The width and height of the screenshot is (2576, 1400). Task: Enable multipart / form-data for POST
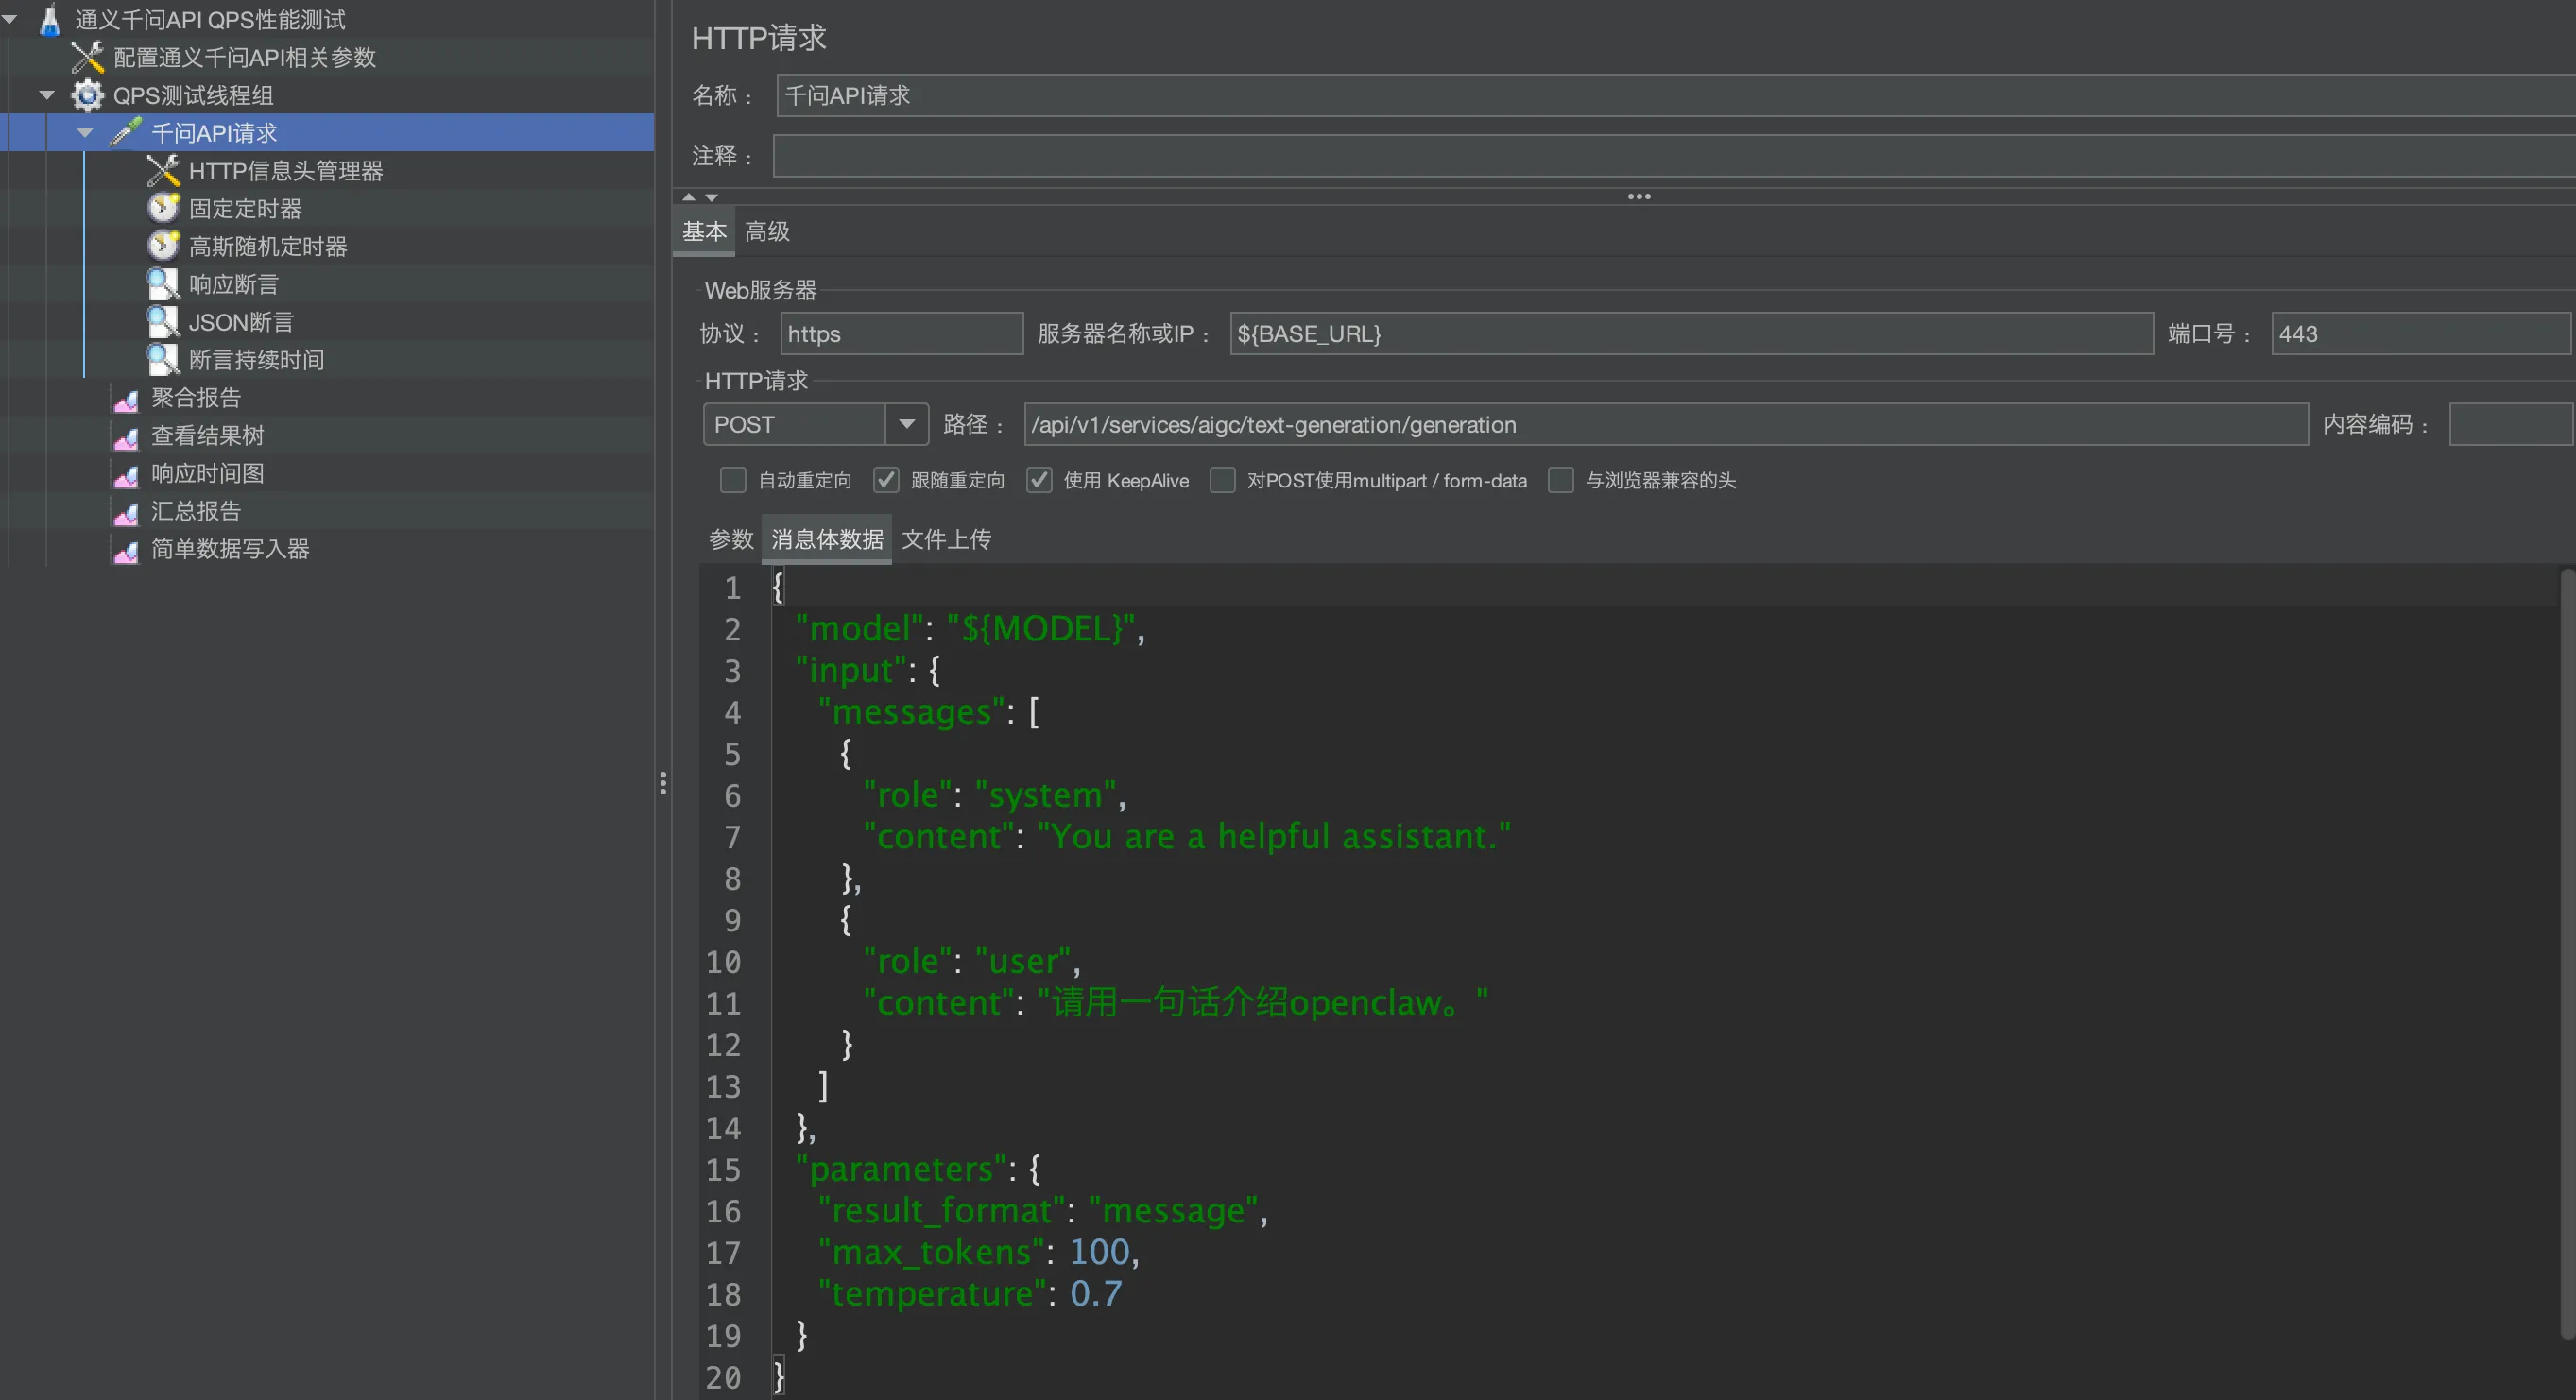pos(1222,480)
